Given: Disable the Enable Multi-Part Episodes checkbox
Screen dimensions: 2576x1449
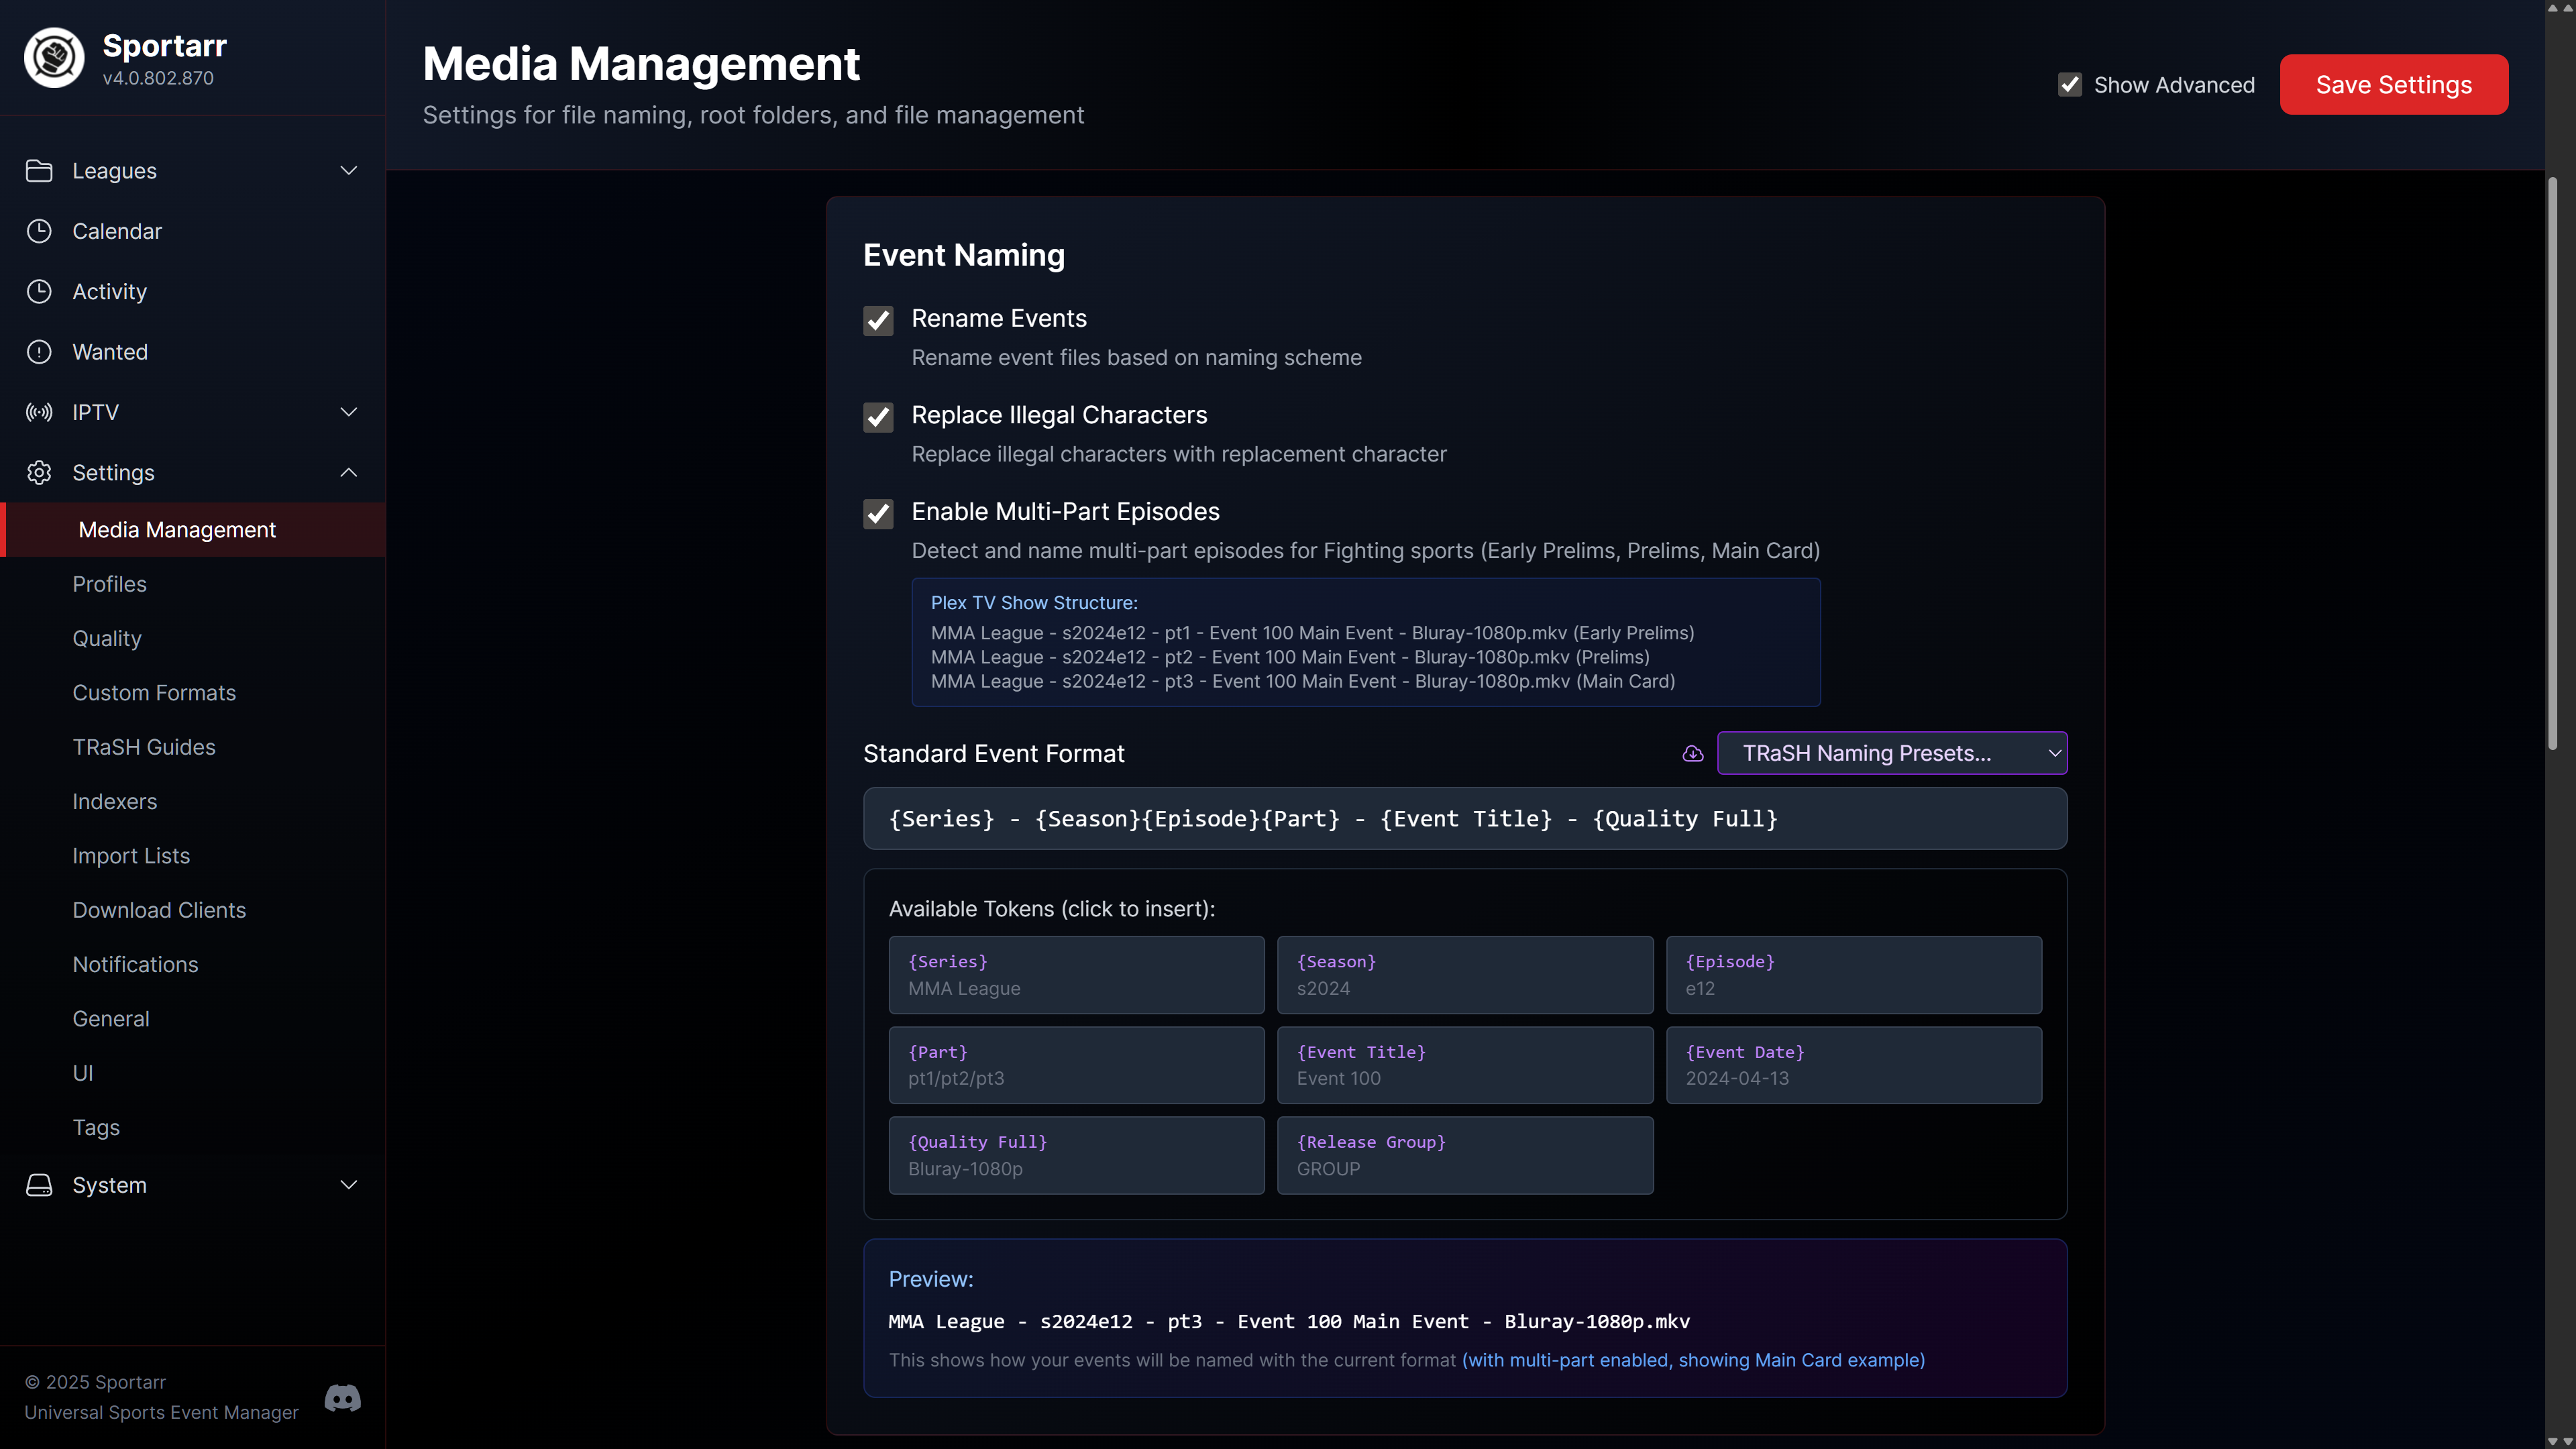Looking at the screenshot, I should pyautogui.click(x=878, y=513).
